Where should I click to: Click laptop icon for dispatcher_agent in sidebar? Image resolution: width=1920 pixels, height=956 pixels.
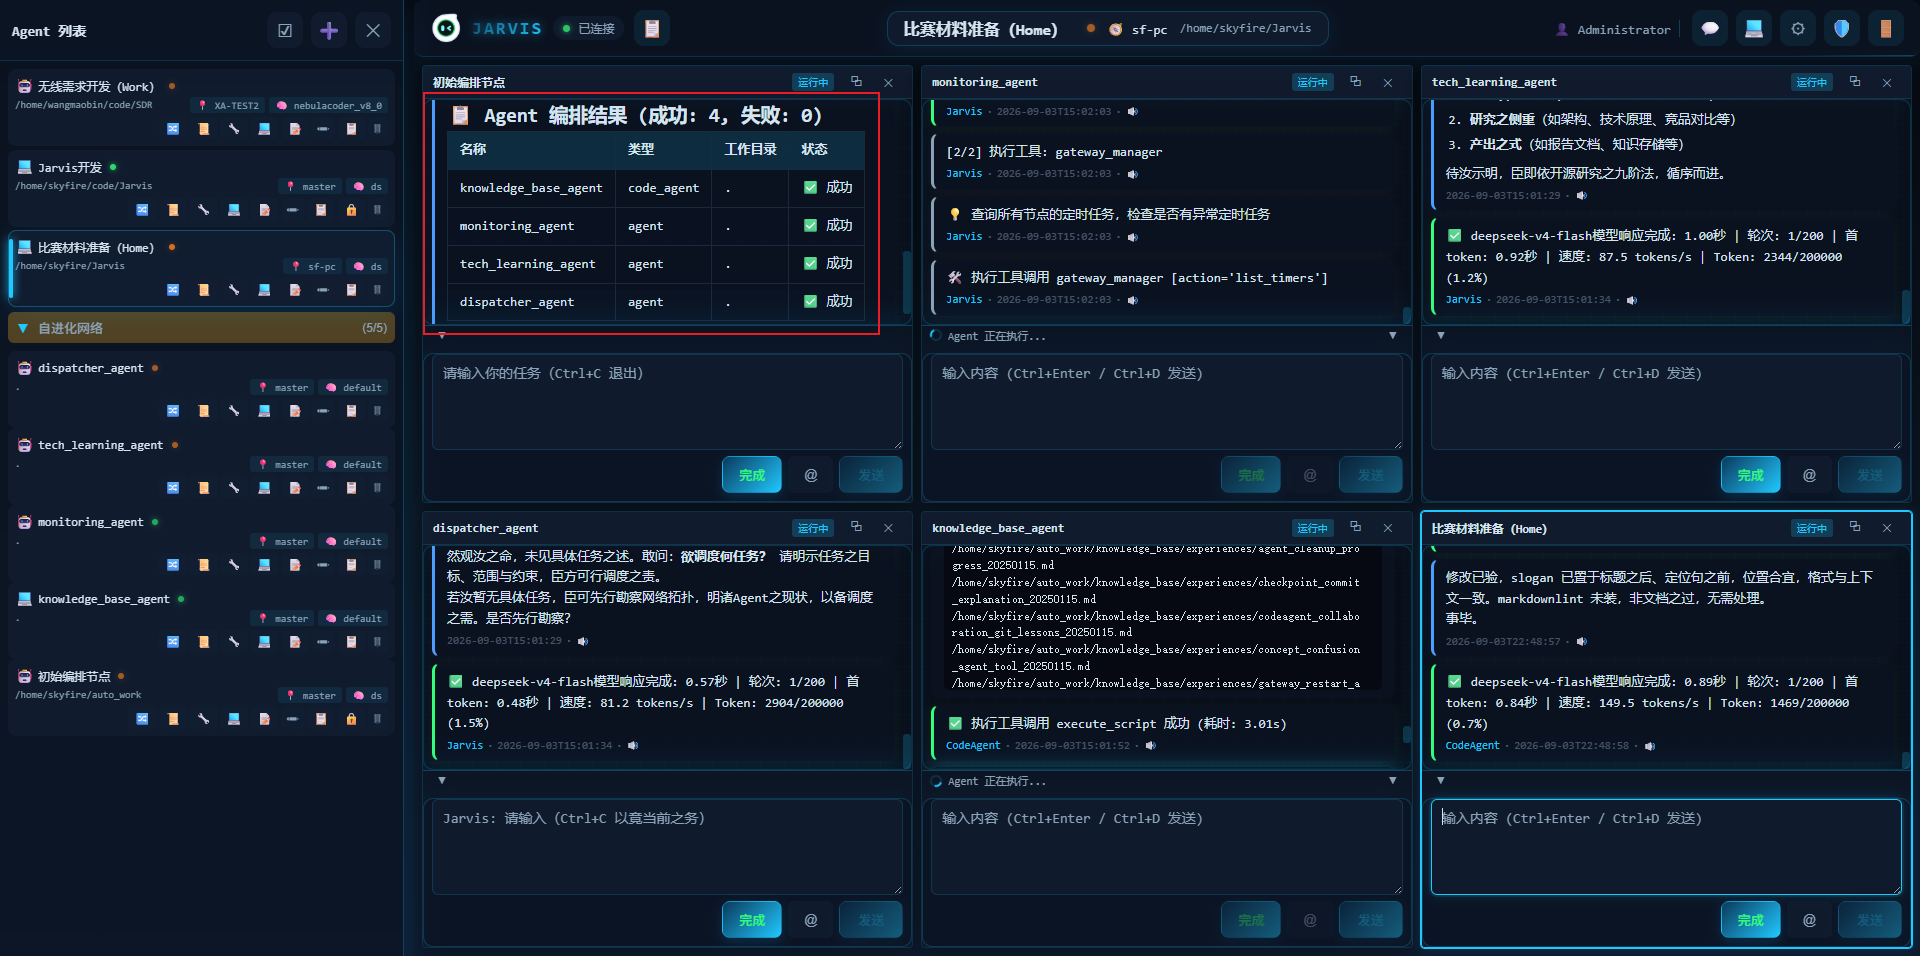[x=264, y=411]
